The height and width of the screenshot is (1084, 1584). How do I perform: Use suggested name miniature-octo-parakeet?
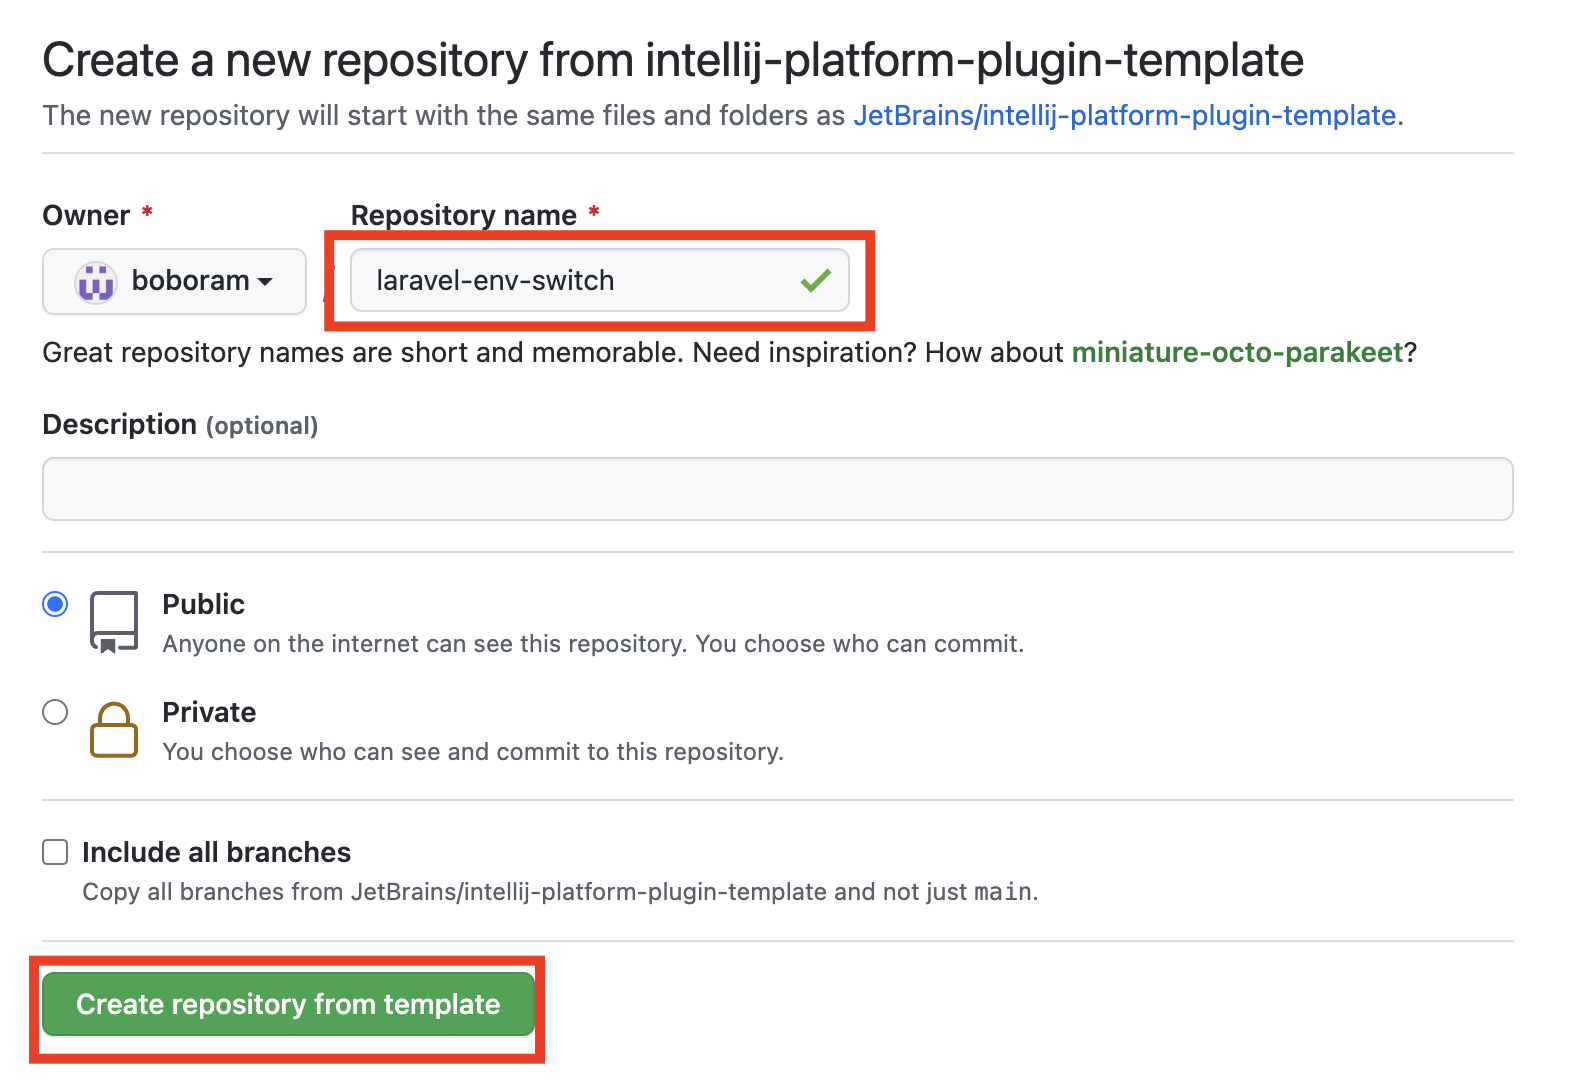pos(1237,352)
